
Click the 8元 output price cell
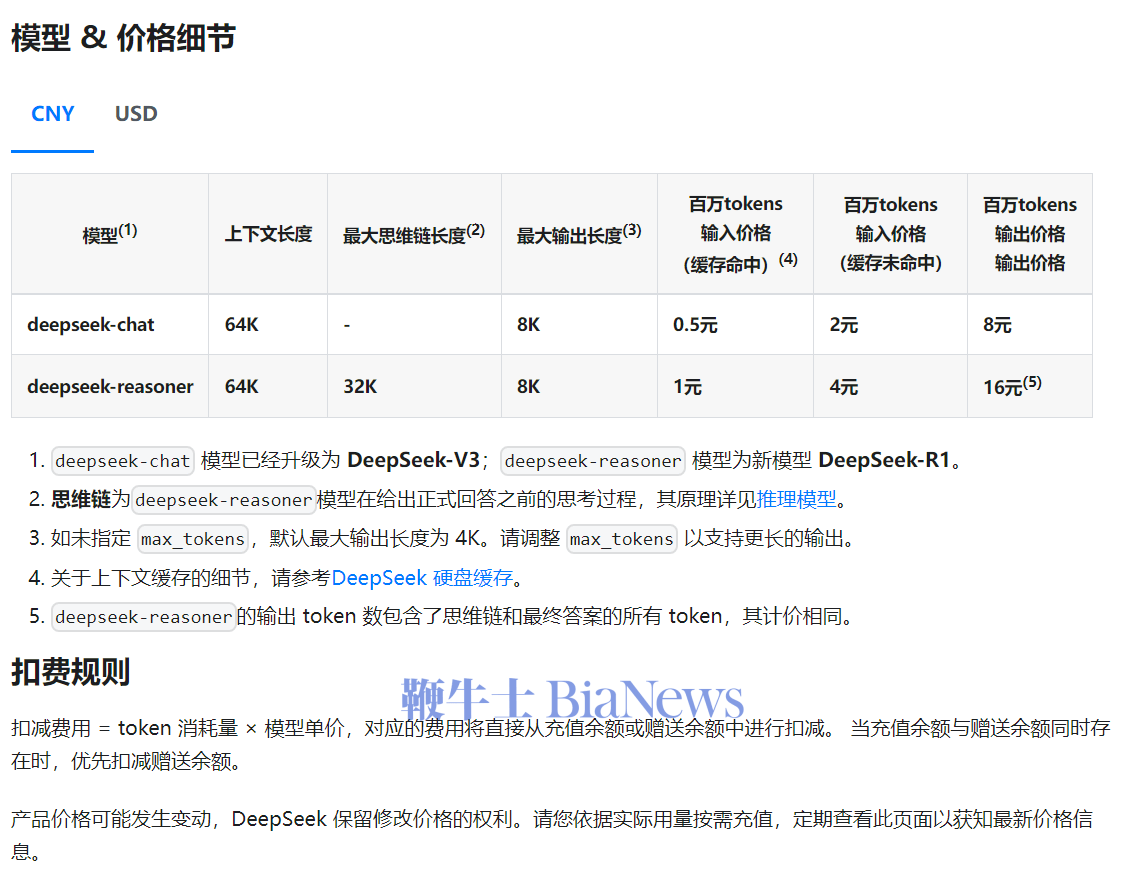(1030, 325)
